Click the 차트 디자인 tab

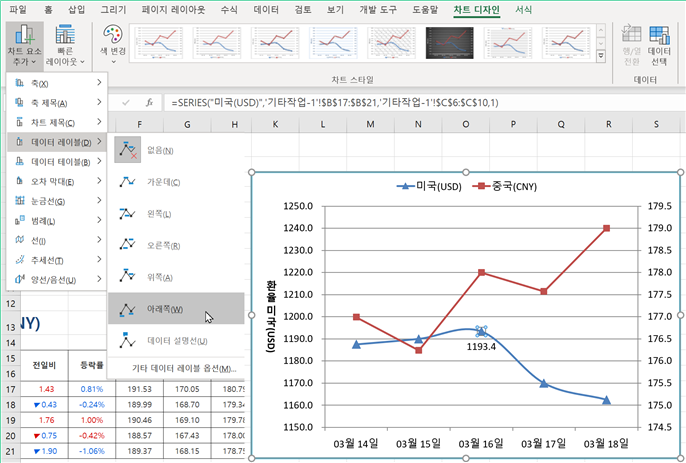coord(476,9)
